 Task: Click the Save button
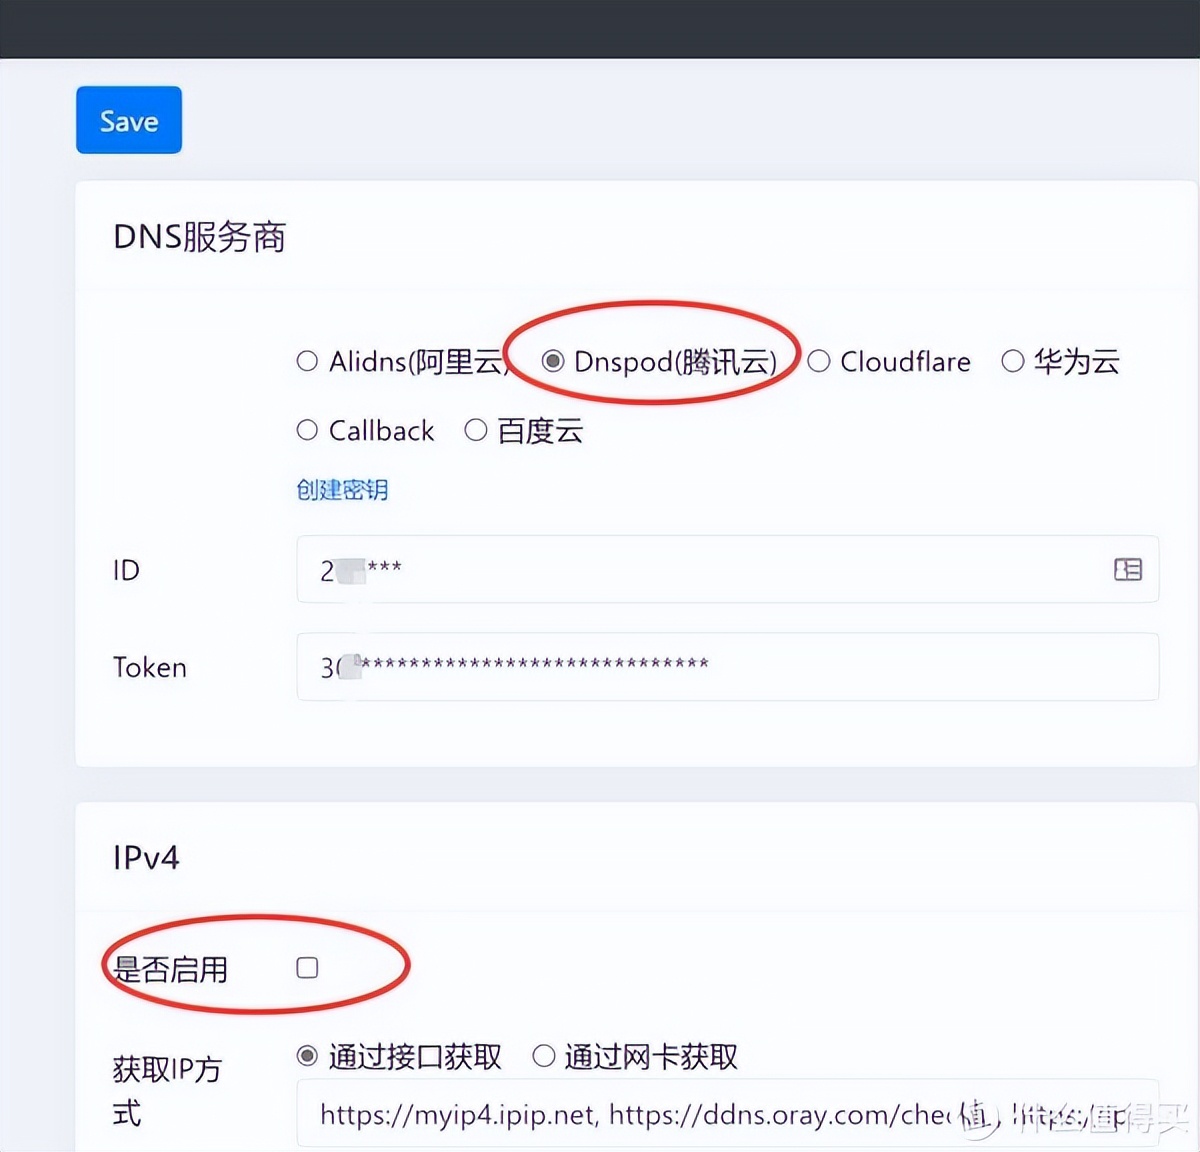[x=128, y=120]
